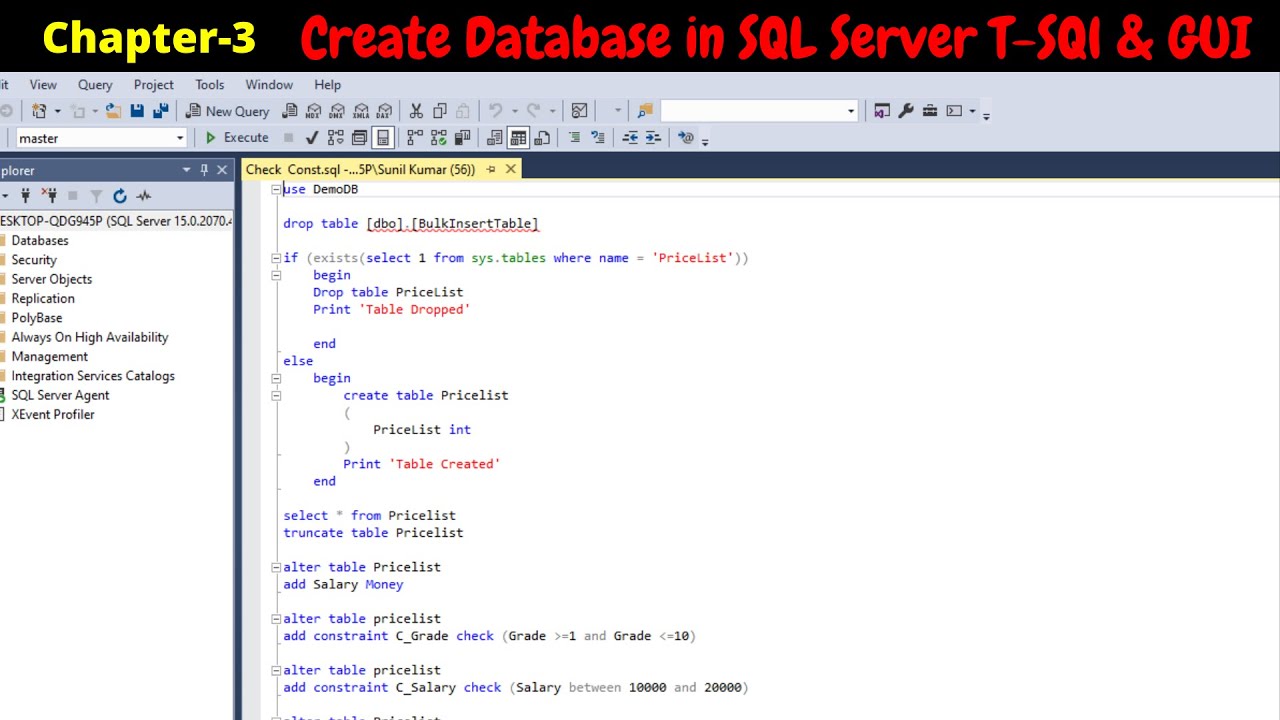Click the Database Engine Query icon
This screenshot has width=1280, height=720.
(290, 111)
